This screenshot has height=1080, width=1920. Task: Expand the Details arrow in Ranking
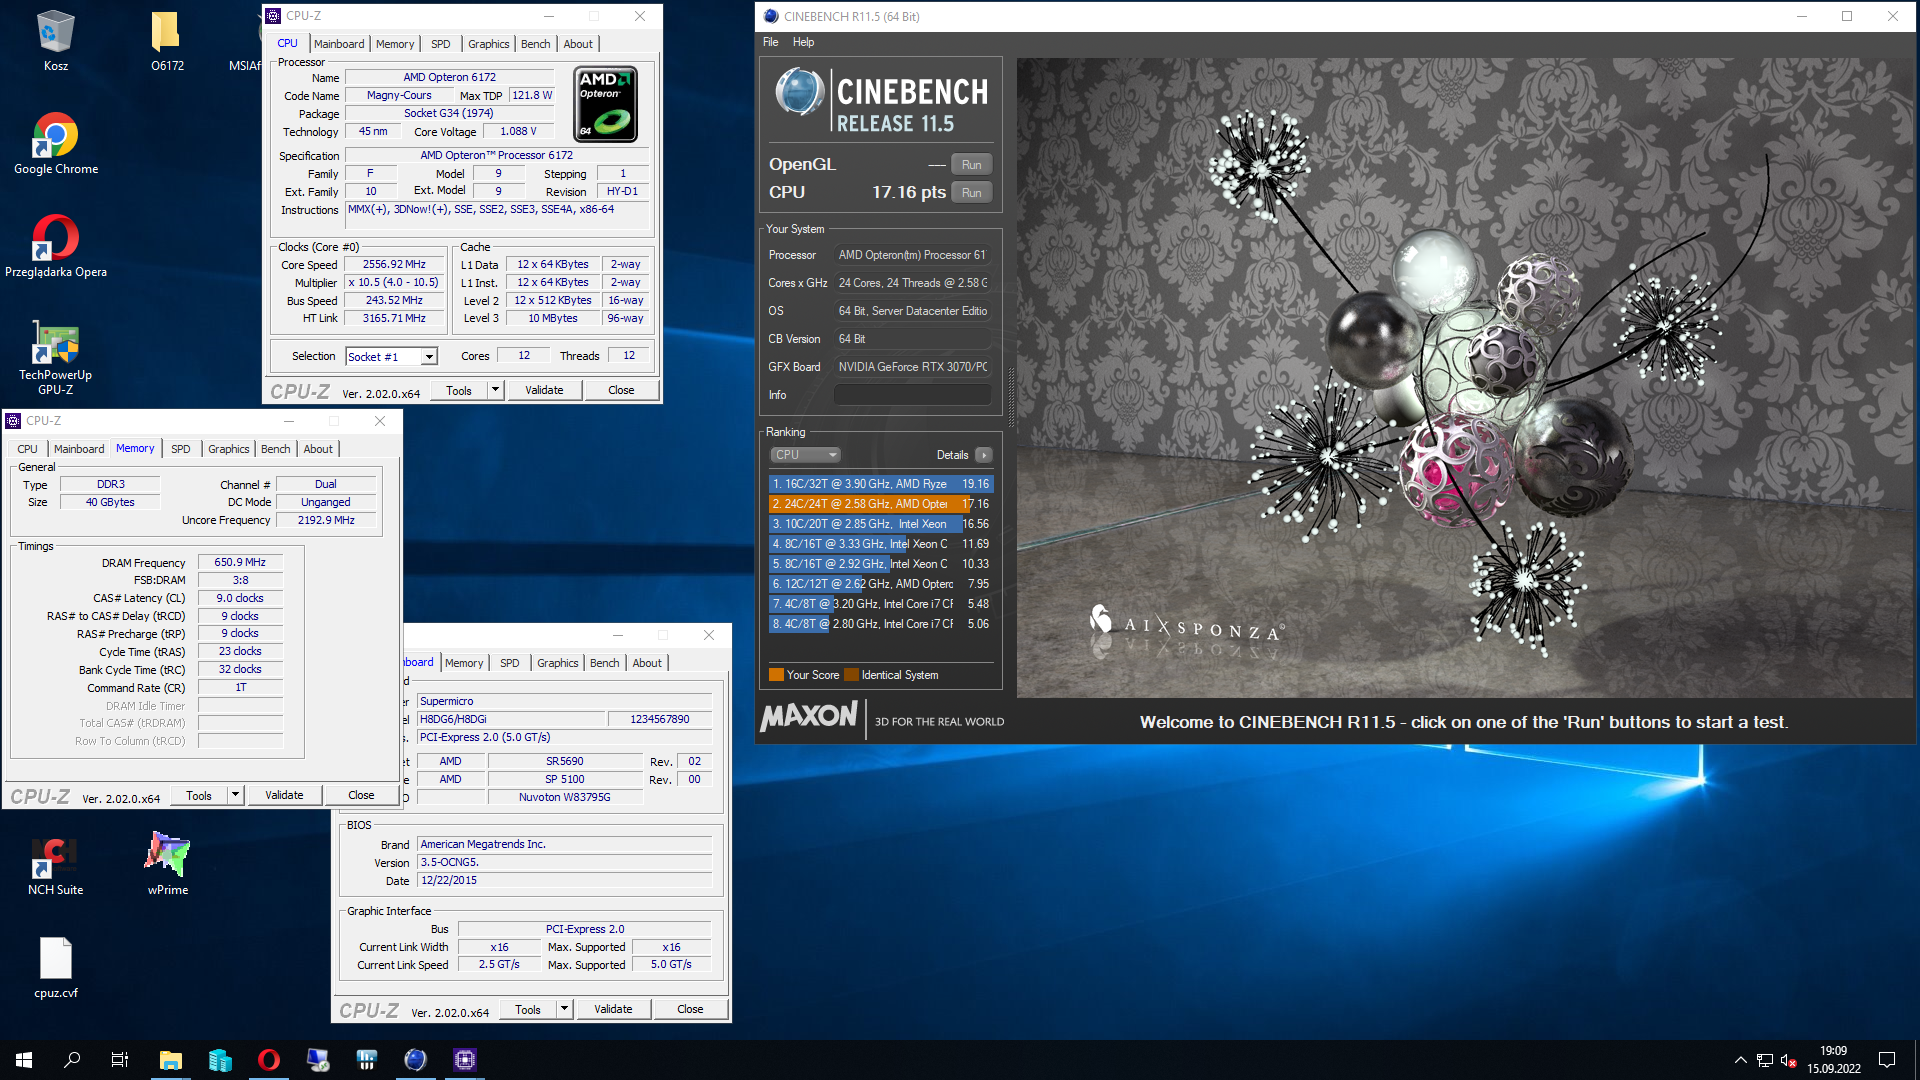coord(984,455)
